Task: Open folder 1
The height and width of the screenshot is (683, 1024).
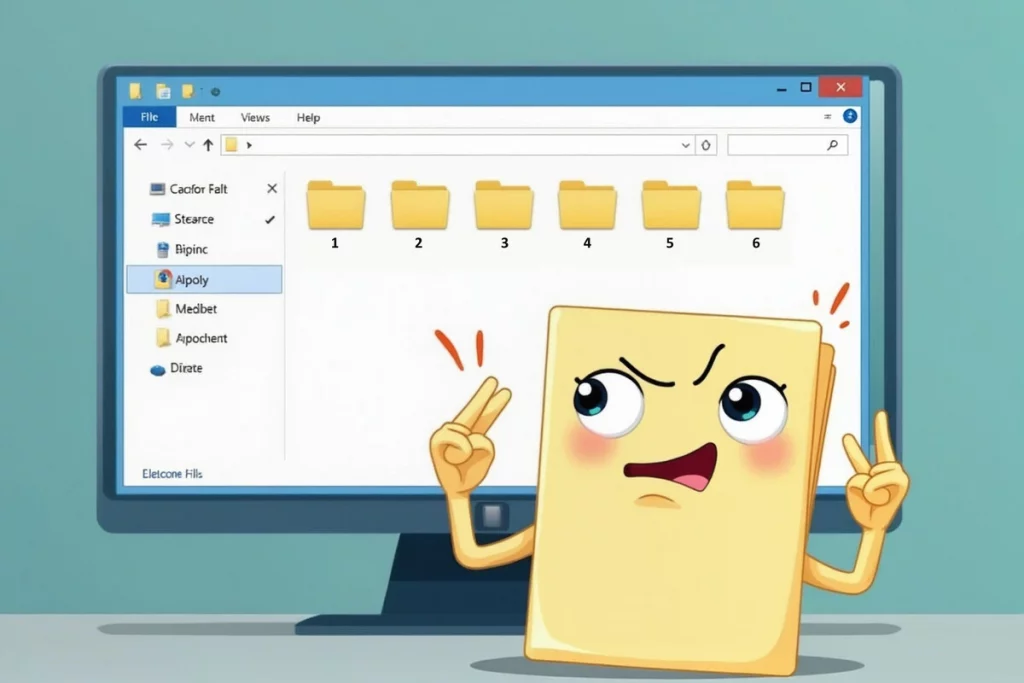Action: pyautogui.click(x=335, y=205)
